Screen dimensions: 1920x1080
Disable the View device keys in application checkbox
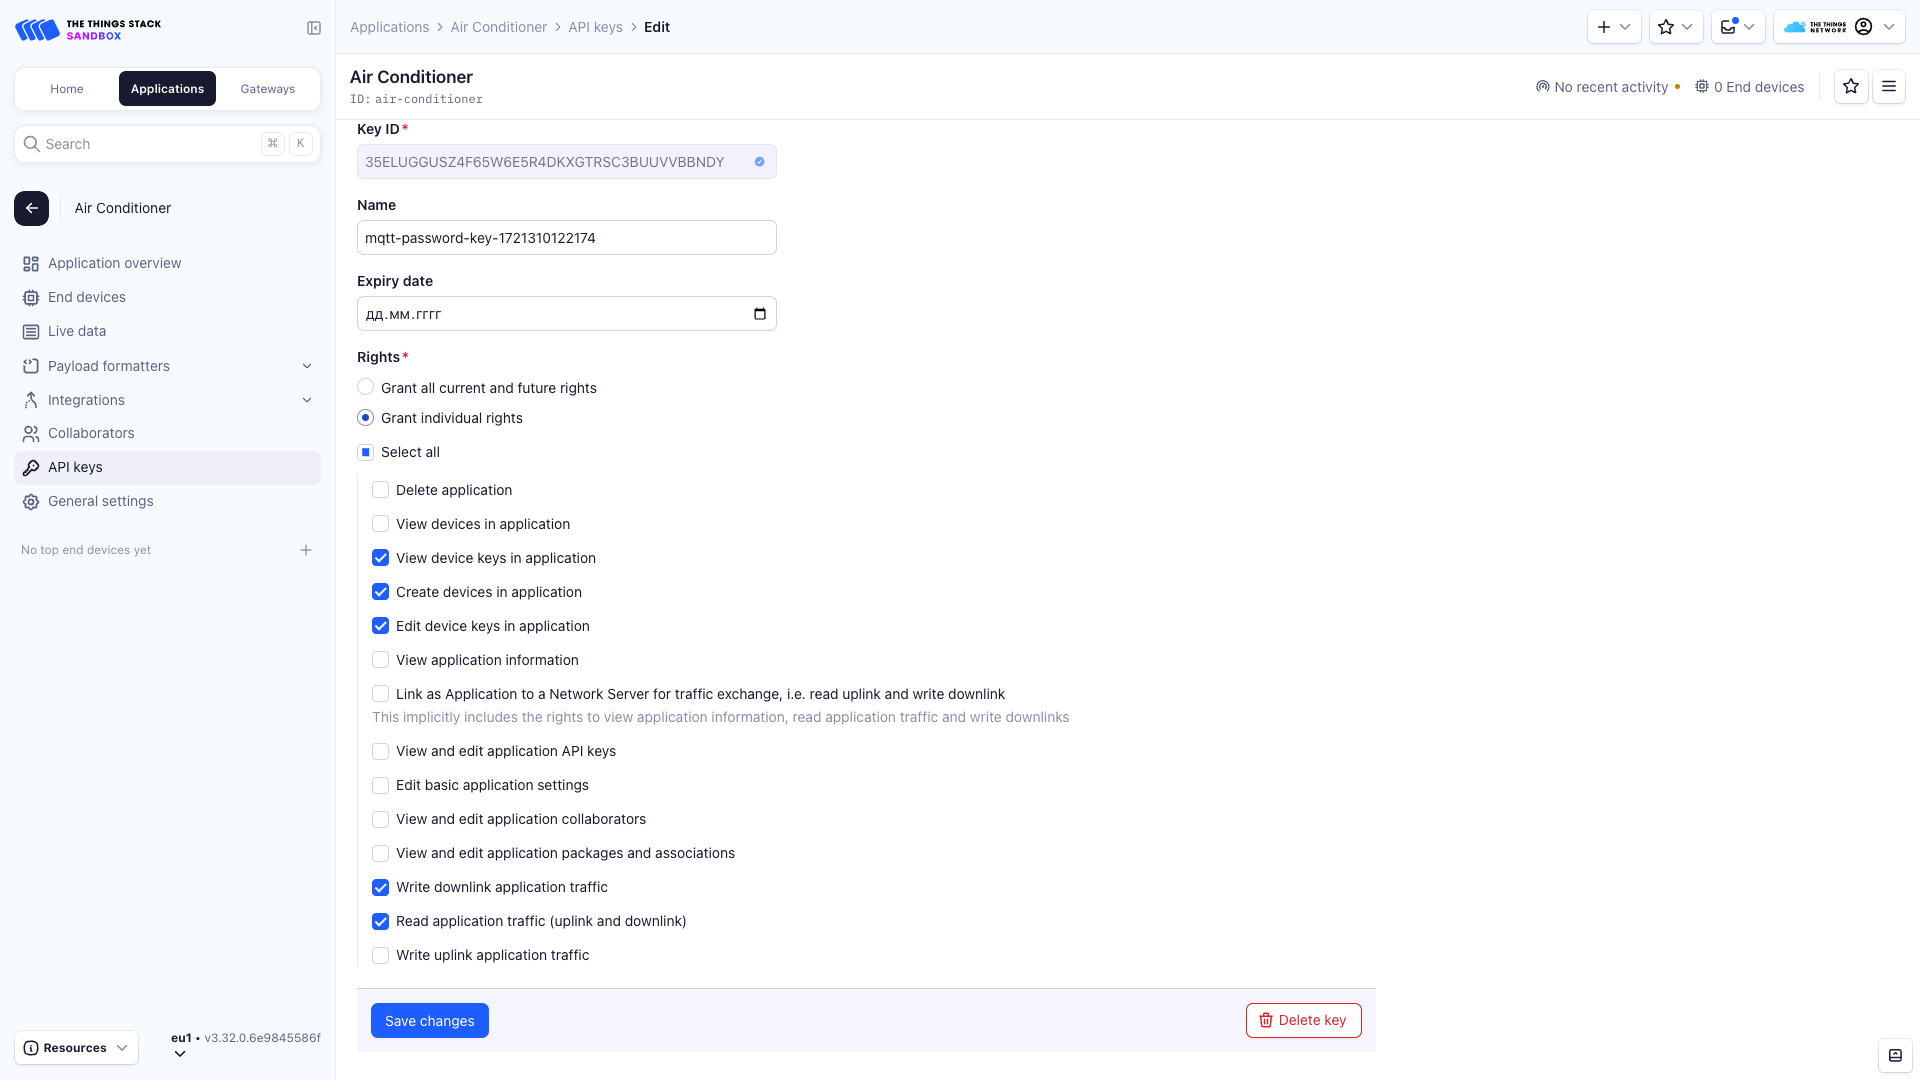click(x=380, y=558)
